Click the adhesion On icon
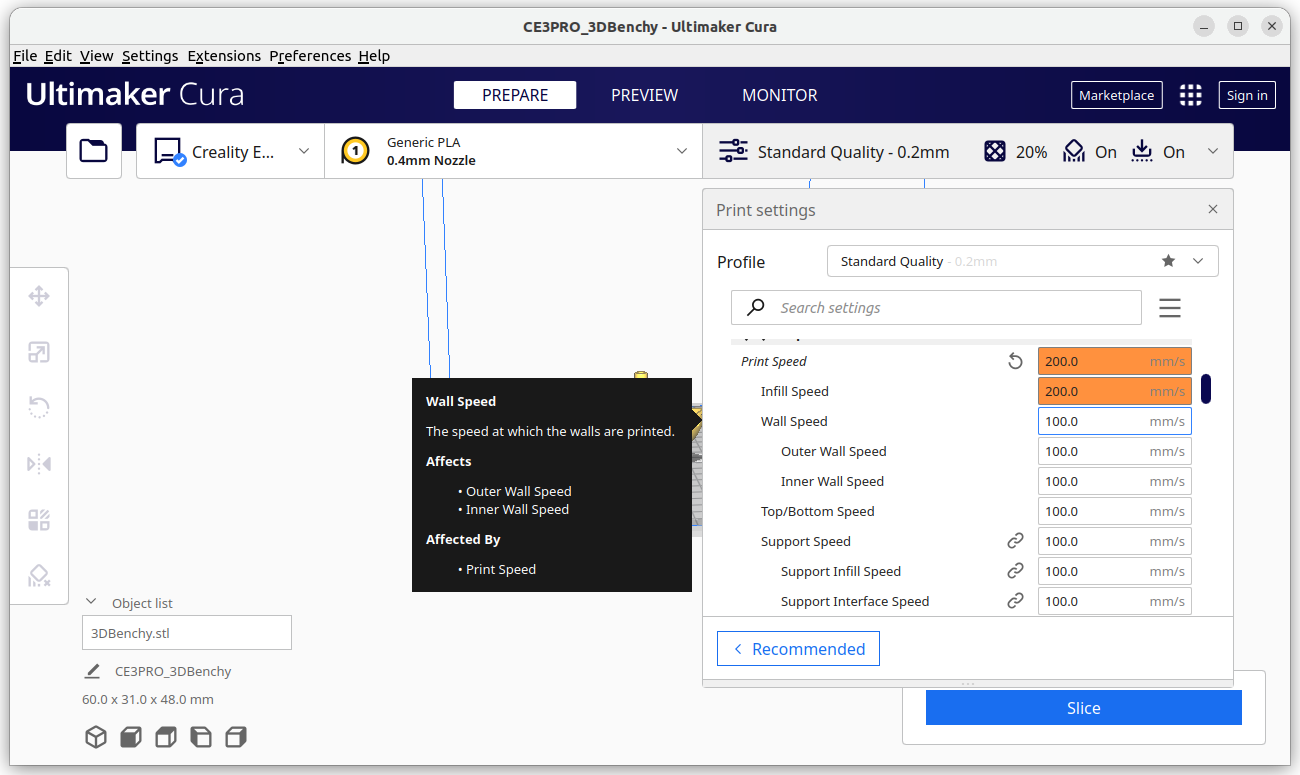This screenshot has height=775, width=1300. (1142, 152)
